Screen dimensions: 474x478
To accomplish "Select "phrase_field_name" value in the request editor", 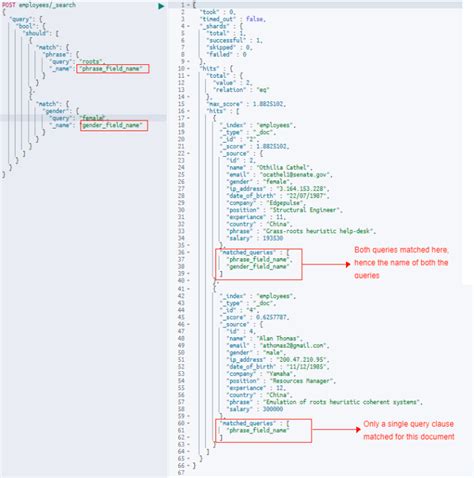I will tap(111, 69).
